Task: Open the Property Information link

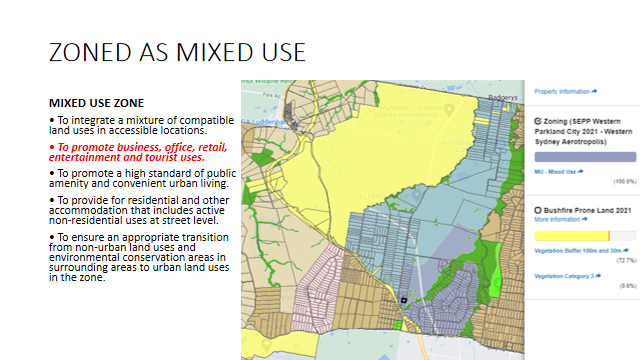Action: click(562, 91)
